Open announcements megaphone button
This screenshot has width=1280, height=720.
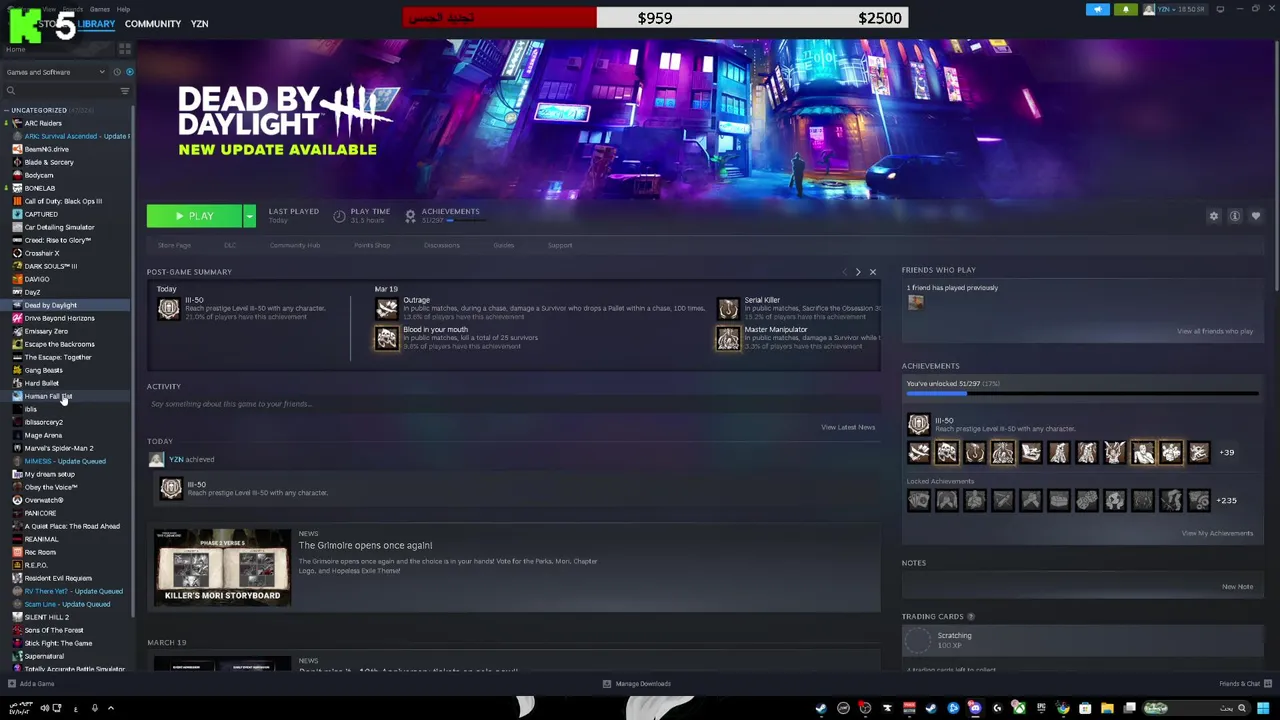(x=1098, y=9)
